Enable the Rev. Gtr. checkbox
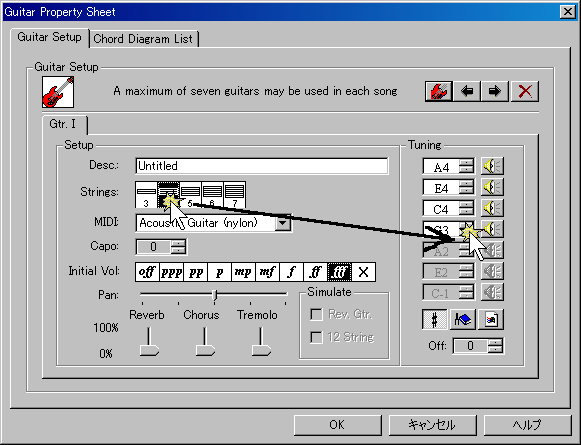This screenshot has width=581, height=445. pos(316,314)
